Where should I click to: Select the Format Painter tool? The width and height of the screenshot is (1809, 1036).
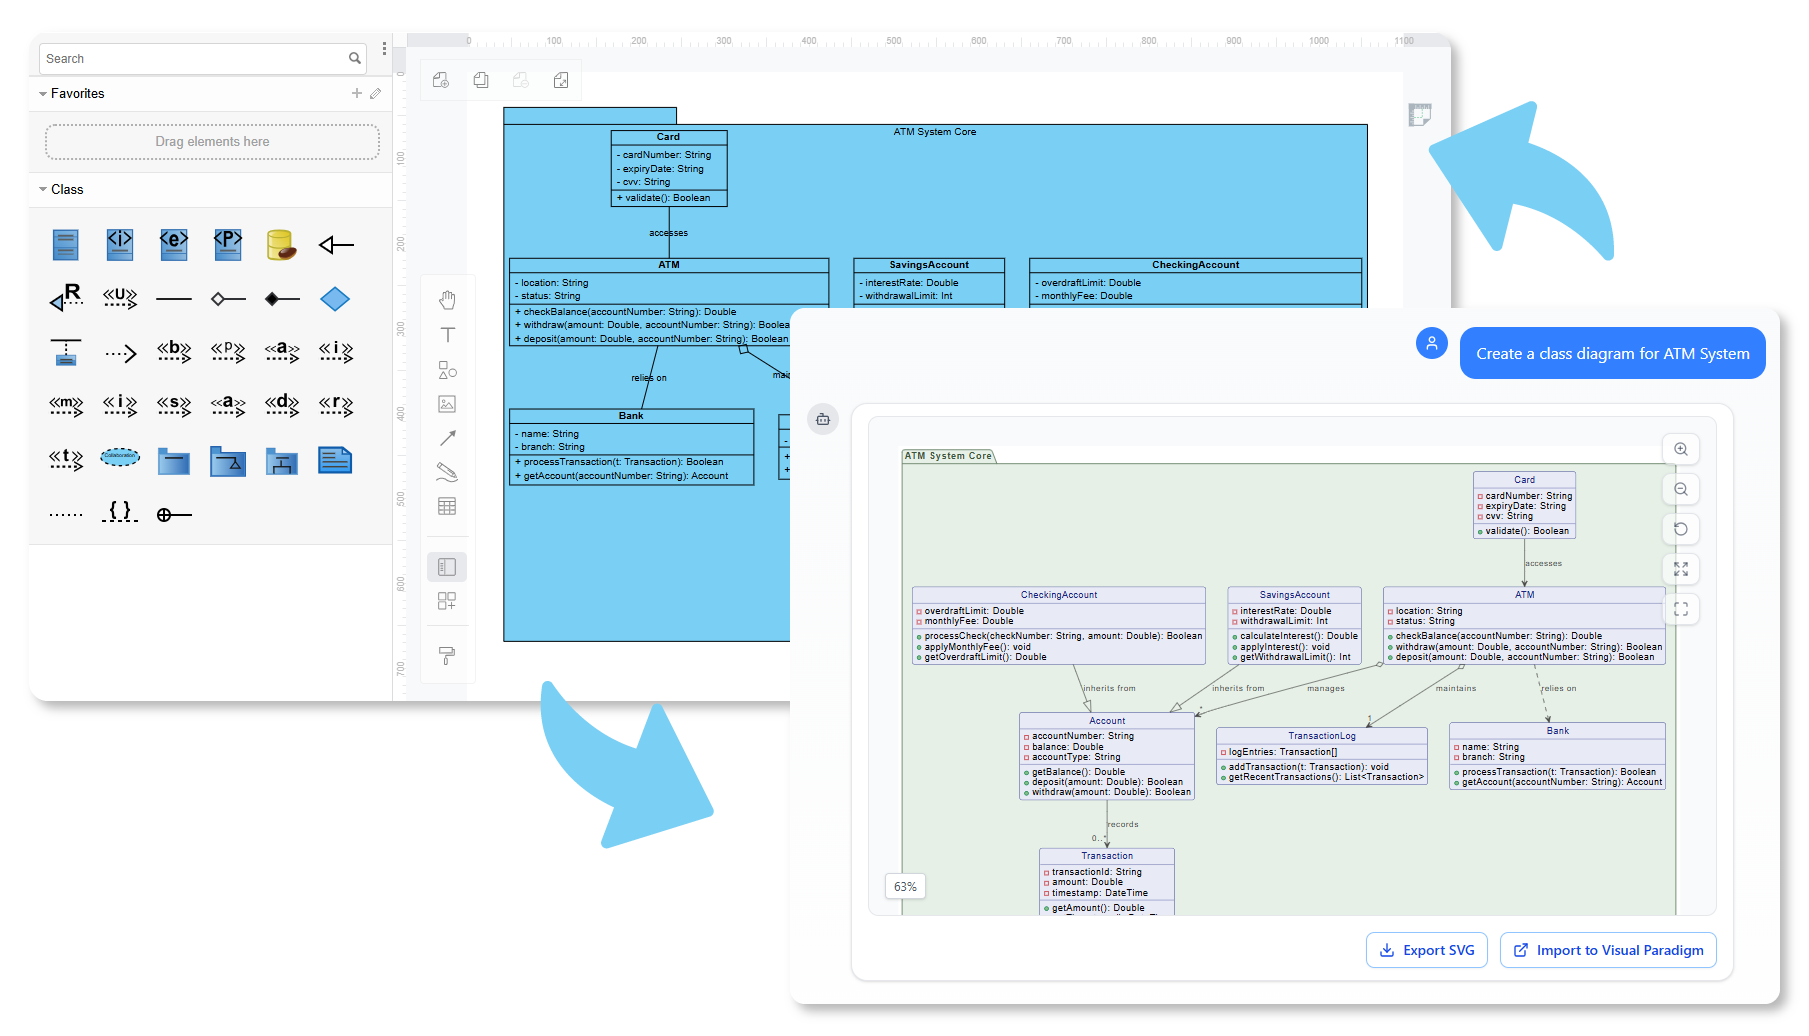pyautogui.click(x=447, y=656)
